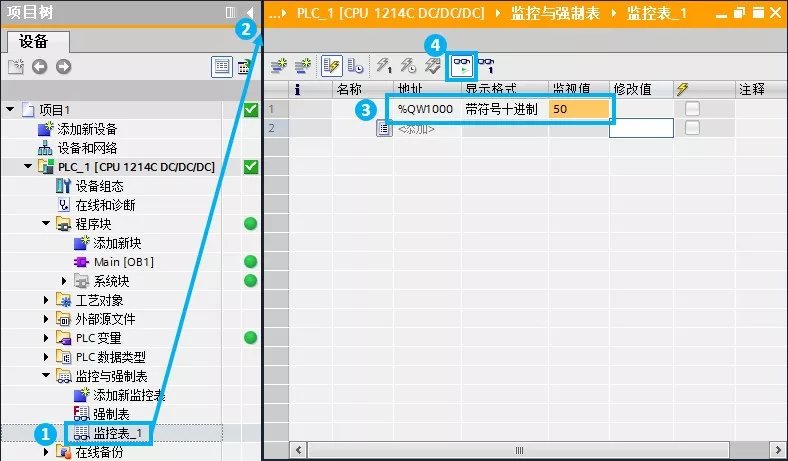
Task: Click the Modify Once lightning icon
Action: coord(384,66)
